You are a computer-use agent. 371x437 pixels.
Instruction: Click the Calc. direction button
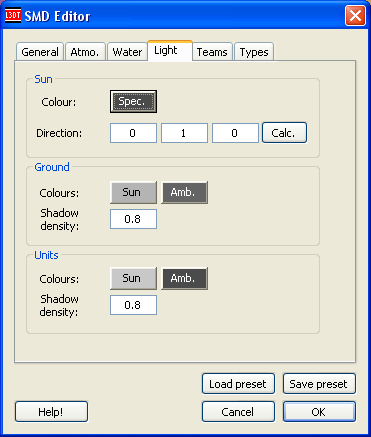click(x=284, y=133)
